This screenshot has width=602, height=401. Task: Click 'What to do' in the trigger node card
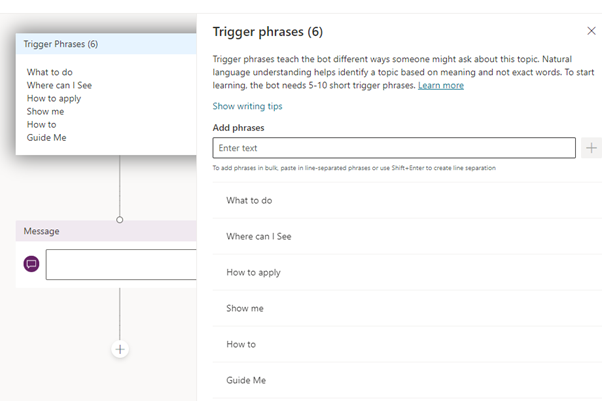[x=50, y=72]
